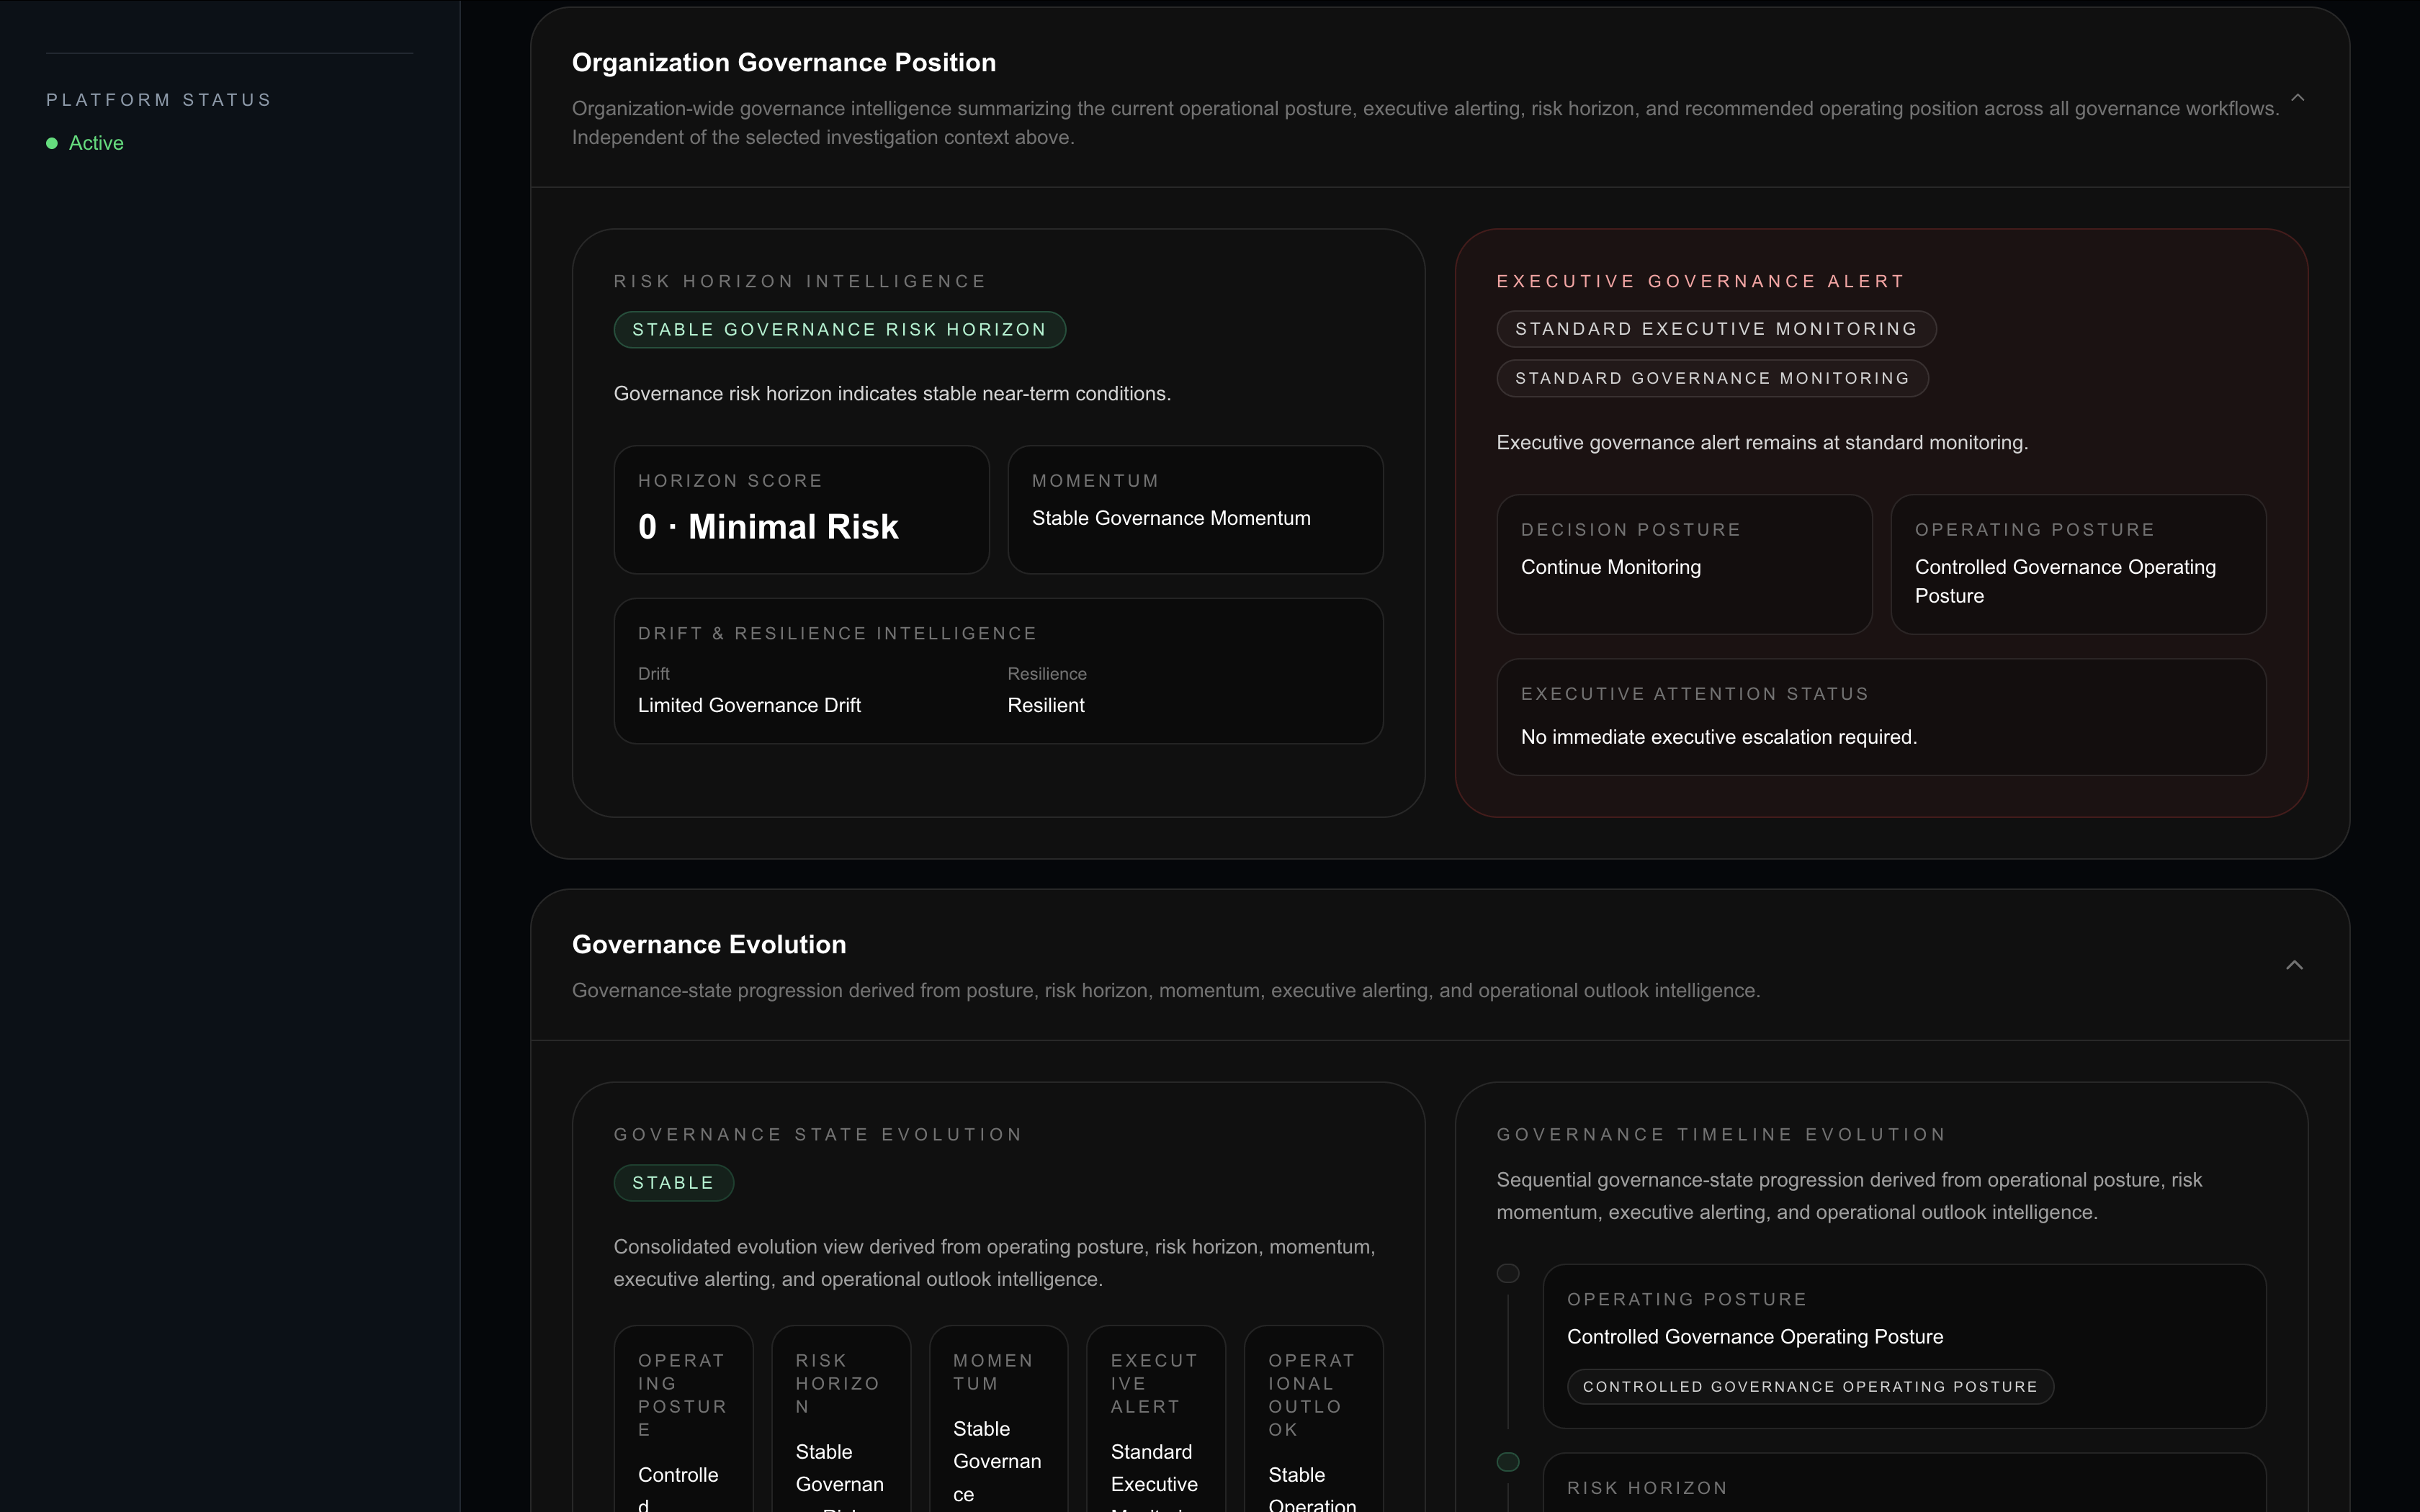Screen dimensions: 2420x1512
Task: Click 'Controlled Governance Operating Posture' in the alert card
Action: (x=2065, y=581)
